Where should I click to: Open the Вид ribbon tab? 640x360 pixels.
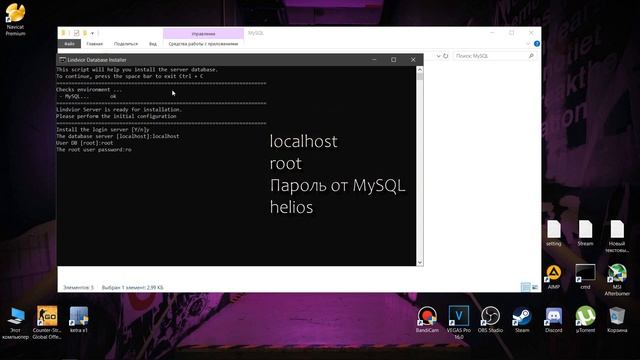click(x=153, y=44)
